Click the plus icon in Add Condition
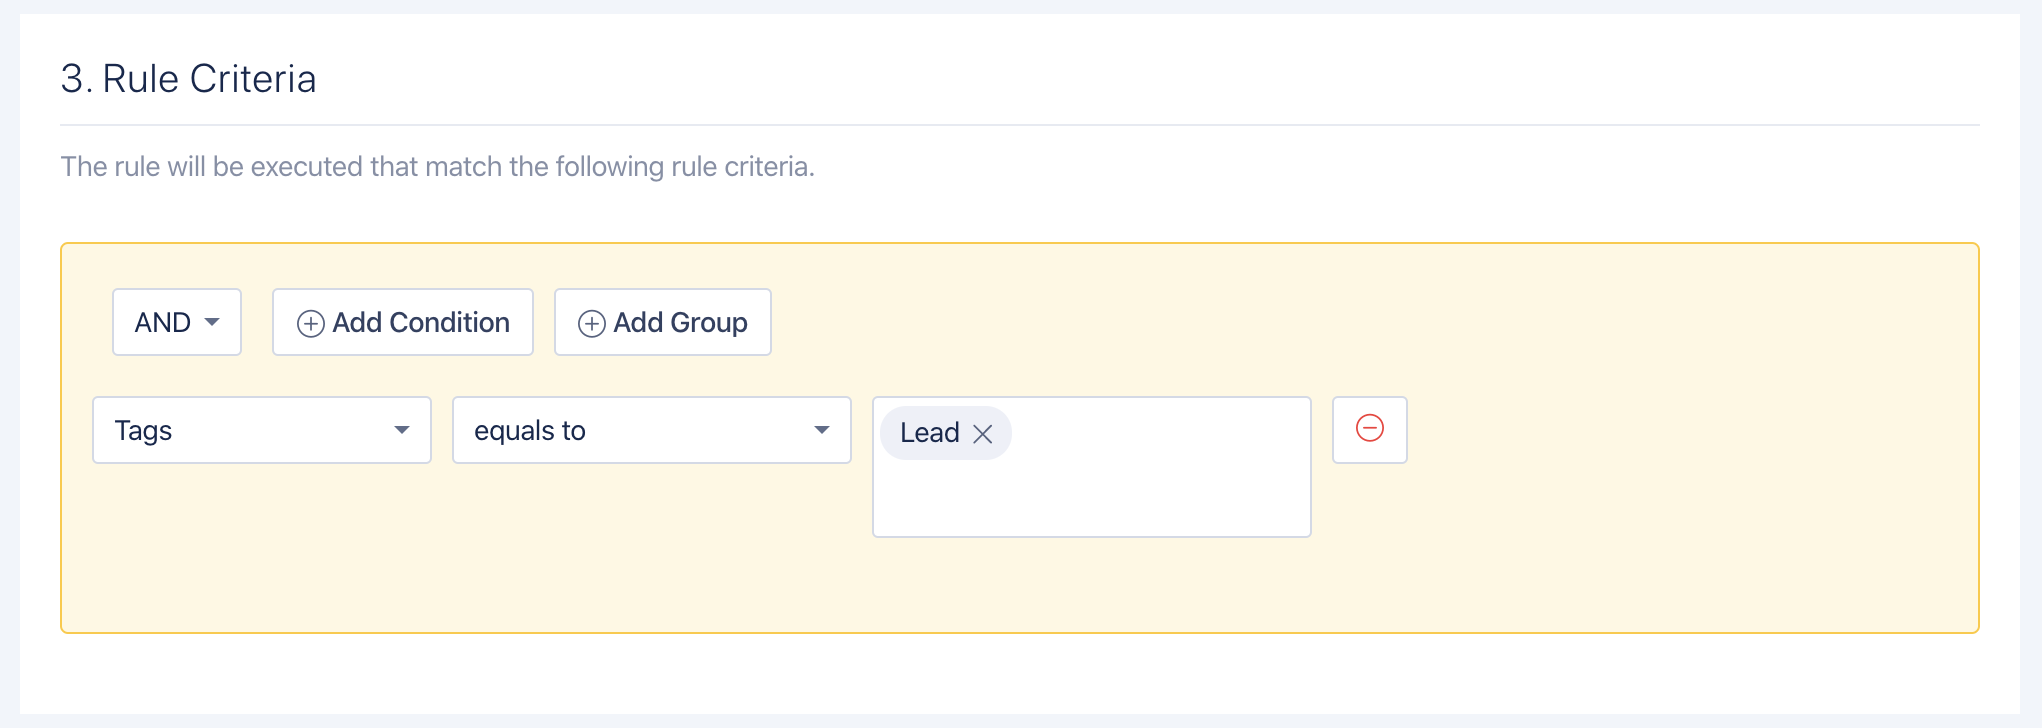This screenshot has width=2042, height=728. [x=311, y=323]
